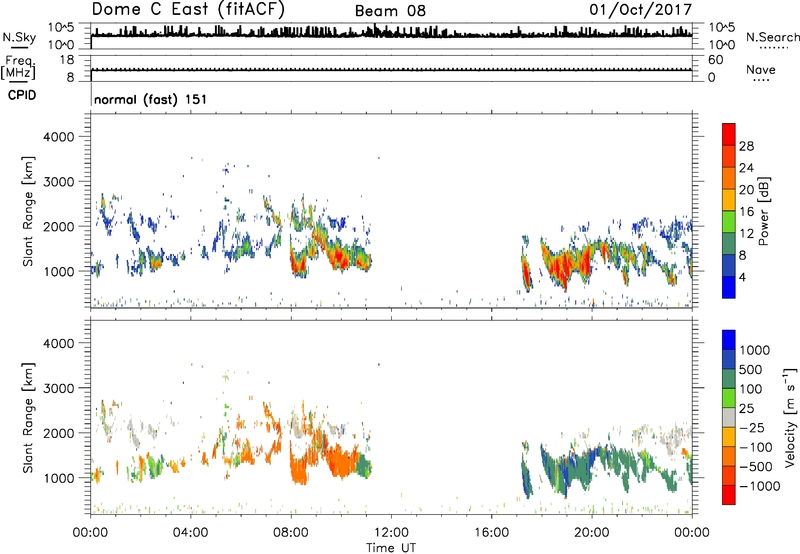Click the red bottom of velocity colorbar

click(729, 495)
